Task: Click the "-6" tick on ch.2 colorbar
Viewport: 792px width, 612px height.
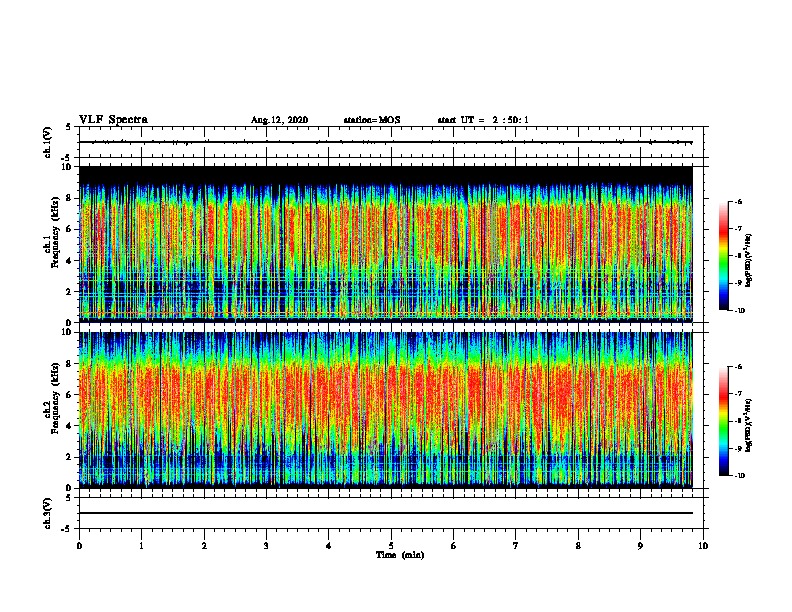Action: click(x=739, y=367)
